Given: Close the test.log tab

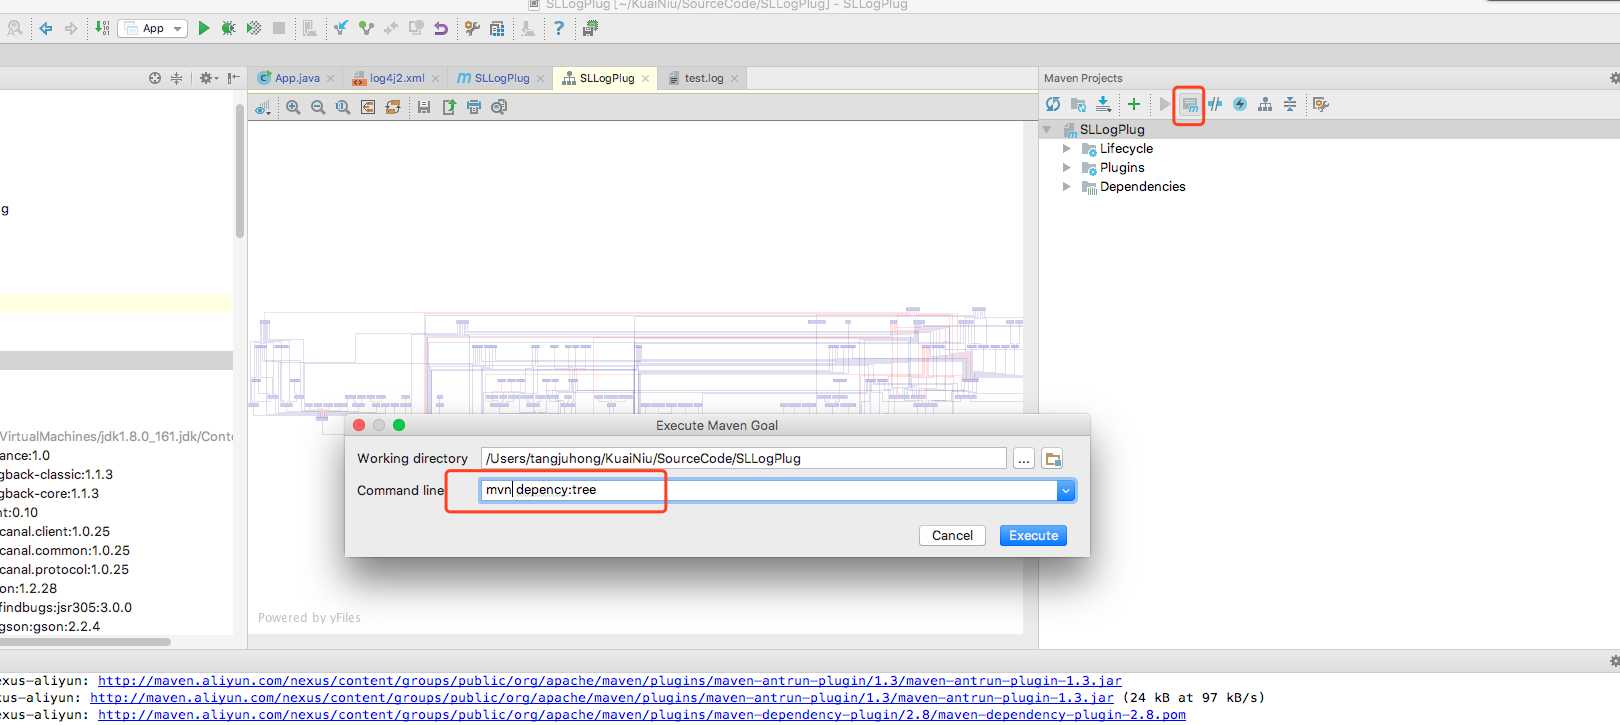Looking at the screenshot, I should coord(735,78).
